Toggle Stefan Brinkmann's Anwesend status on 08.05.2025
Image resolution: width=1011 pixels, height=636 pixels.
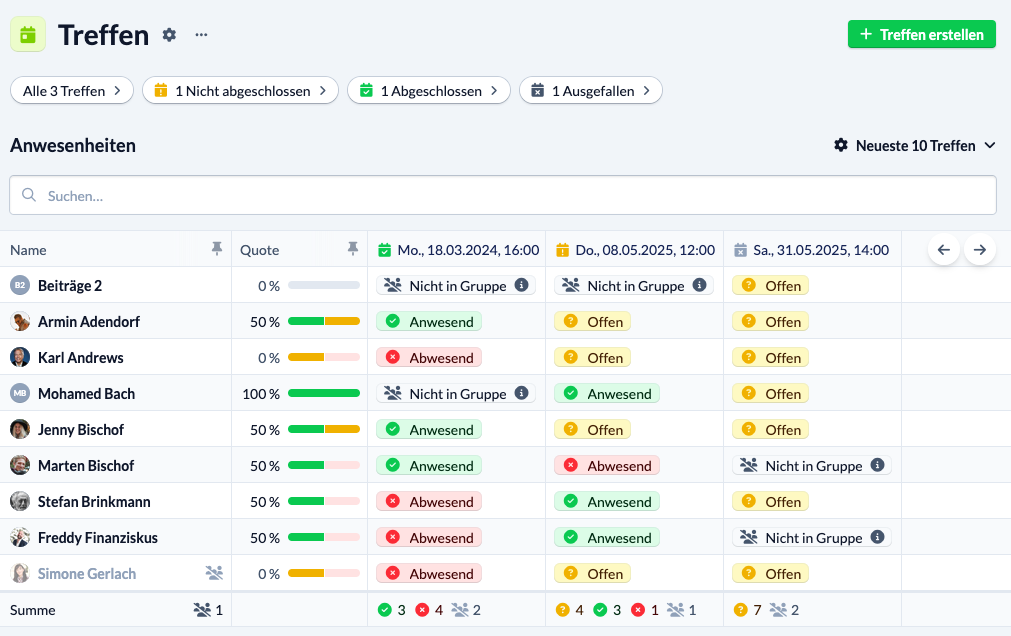pyautogui.click(x=607, y=501)
